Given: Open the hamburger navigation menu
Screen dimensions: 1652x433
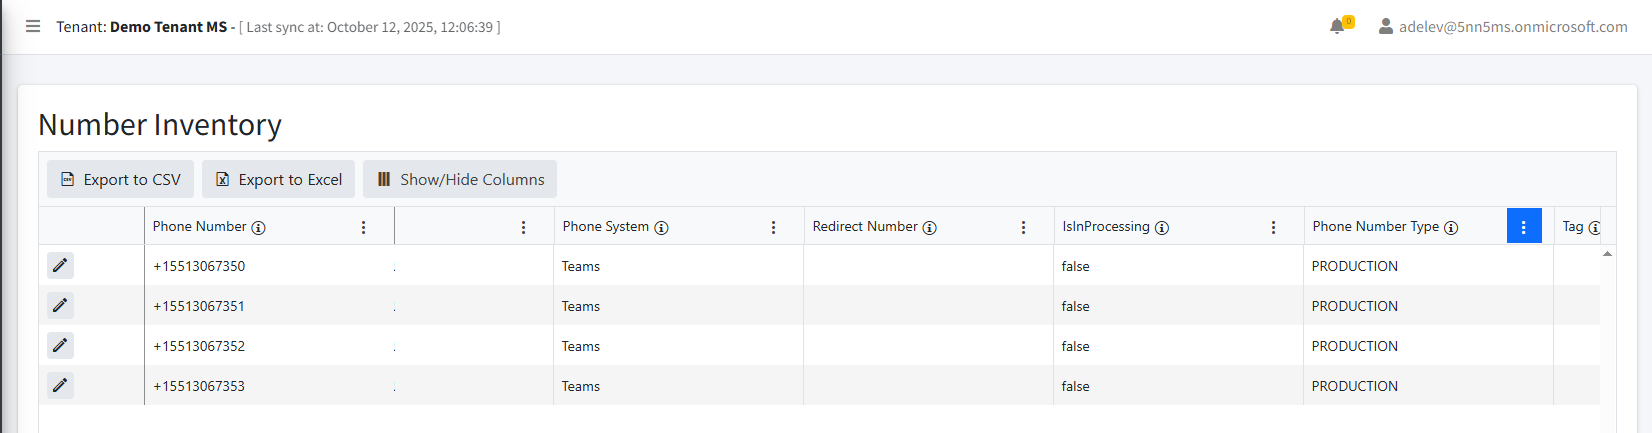Looking at the screenshot, I should click(x=33, y=27).
